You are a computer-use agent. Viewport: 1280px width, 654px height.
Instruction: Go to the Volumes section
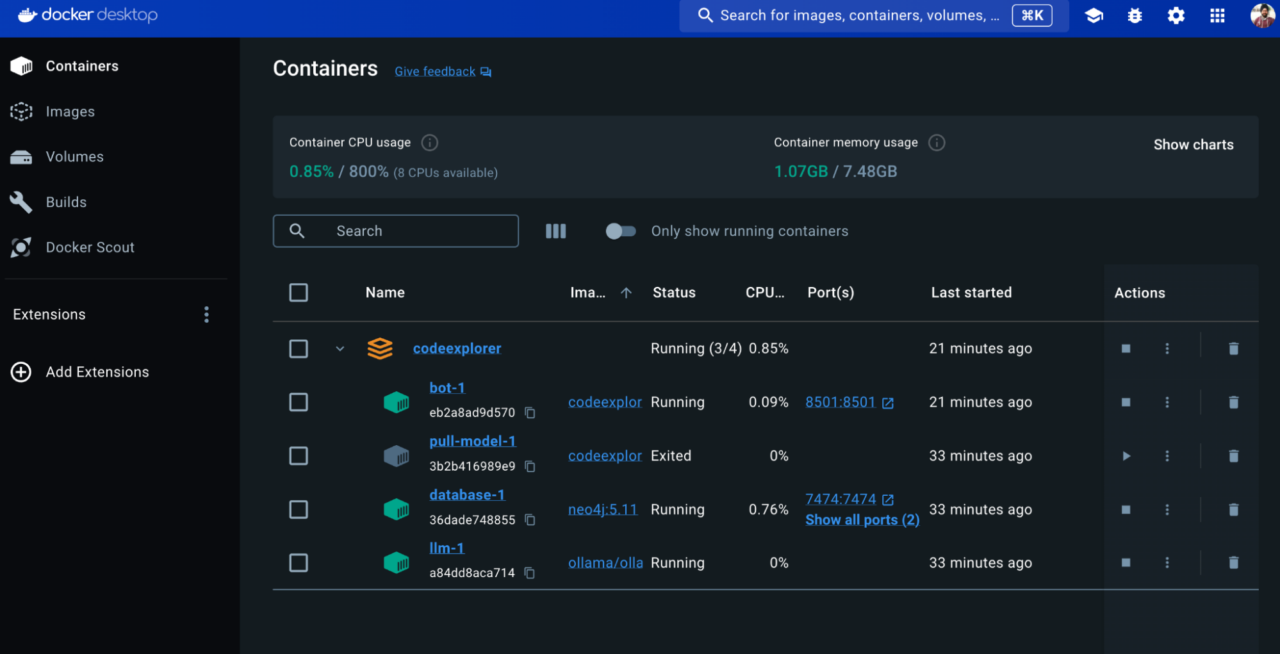73,156
